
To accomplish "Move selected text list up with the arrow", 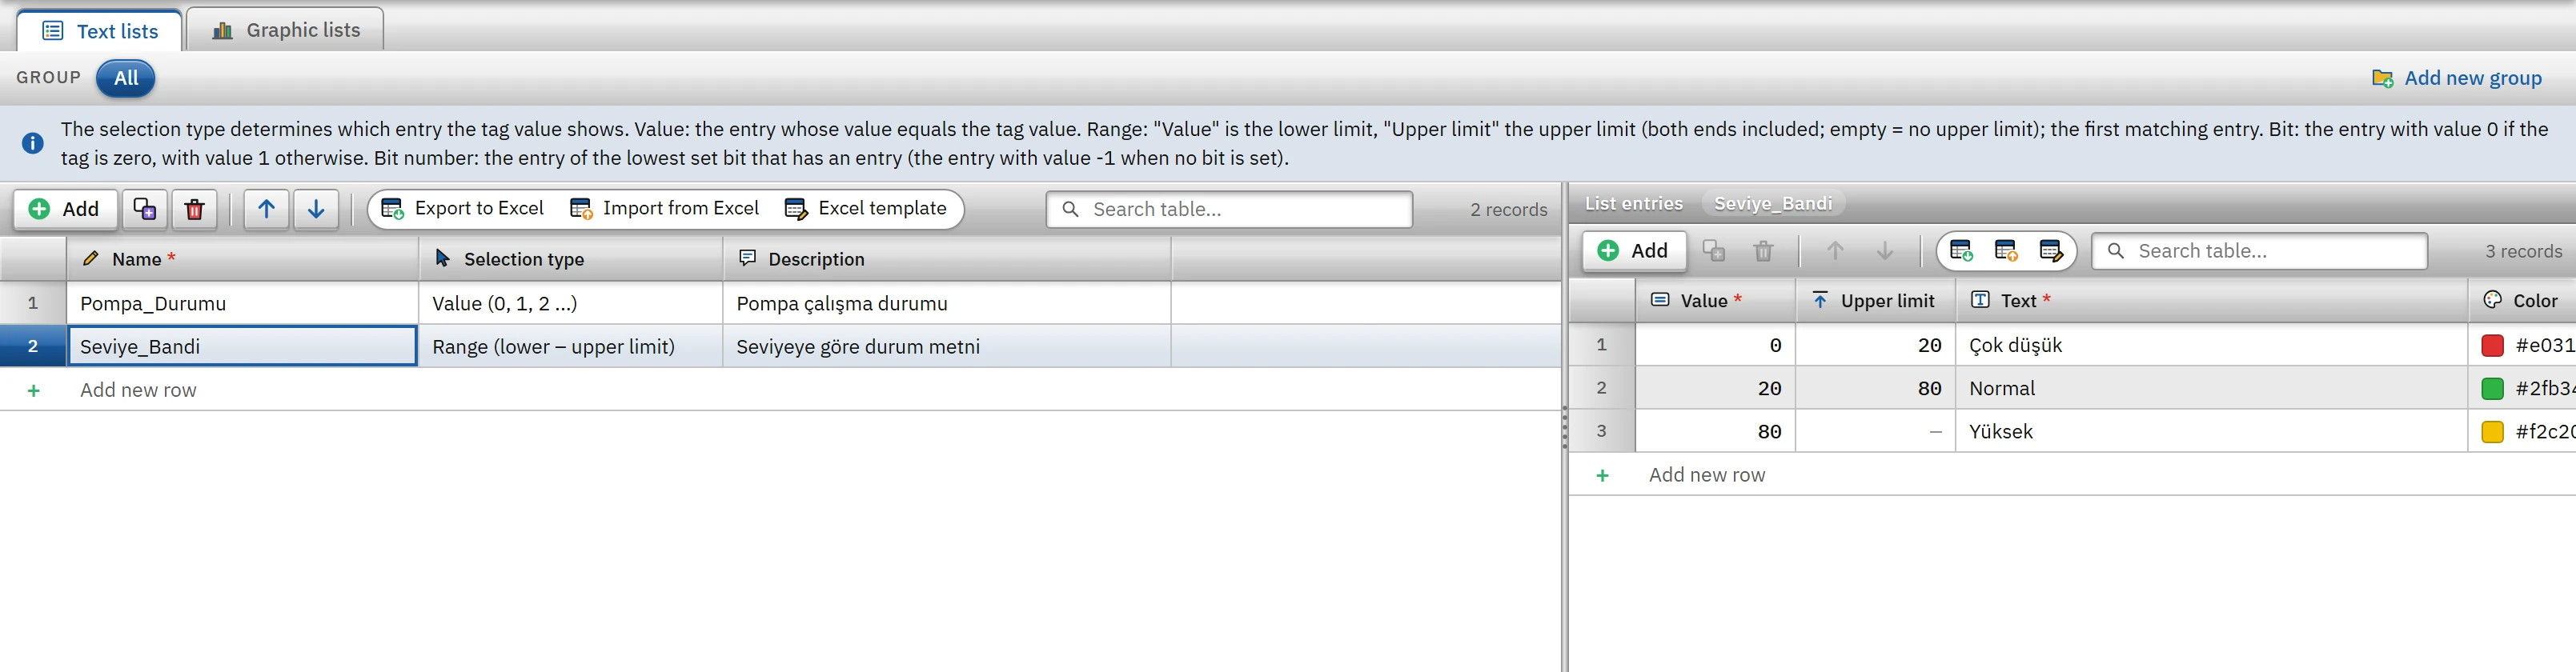I will click(266, 209).
